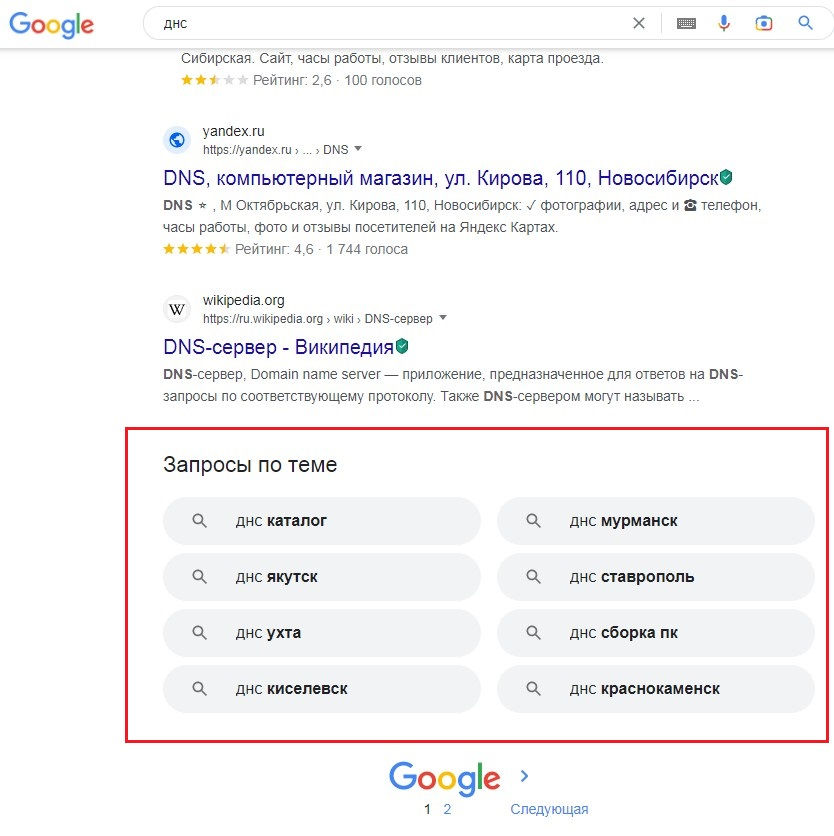This screenshot has width=834, height=836.
Task: Click the Wikipedia W favicon
Action: pyautogui.click(x=177, y=309)
